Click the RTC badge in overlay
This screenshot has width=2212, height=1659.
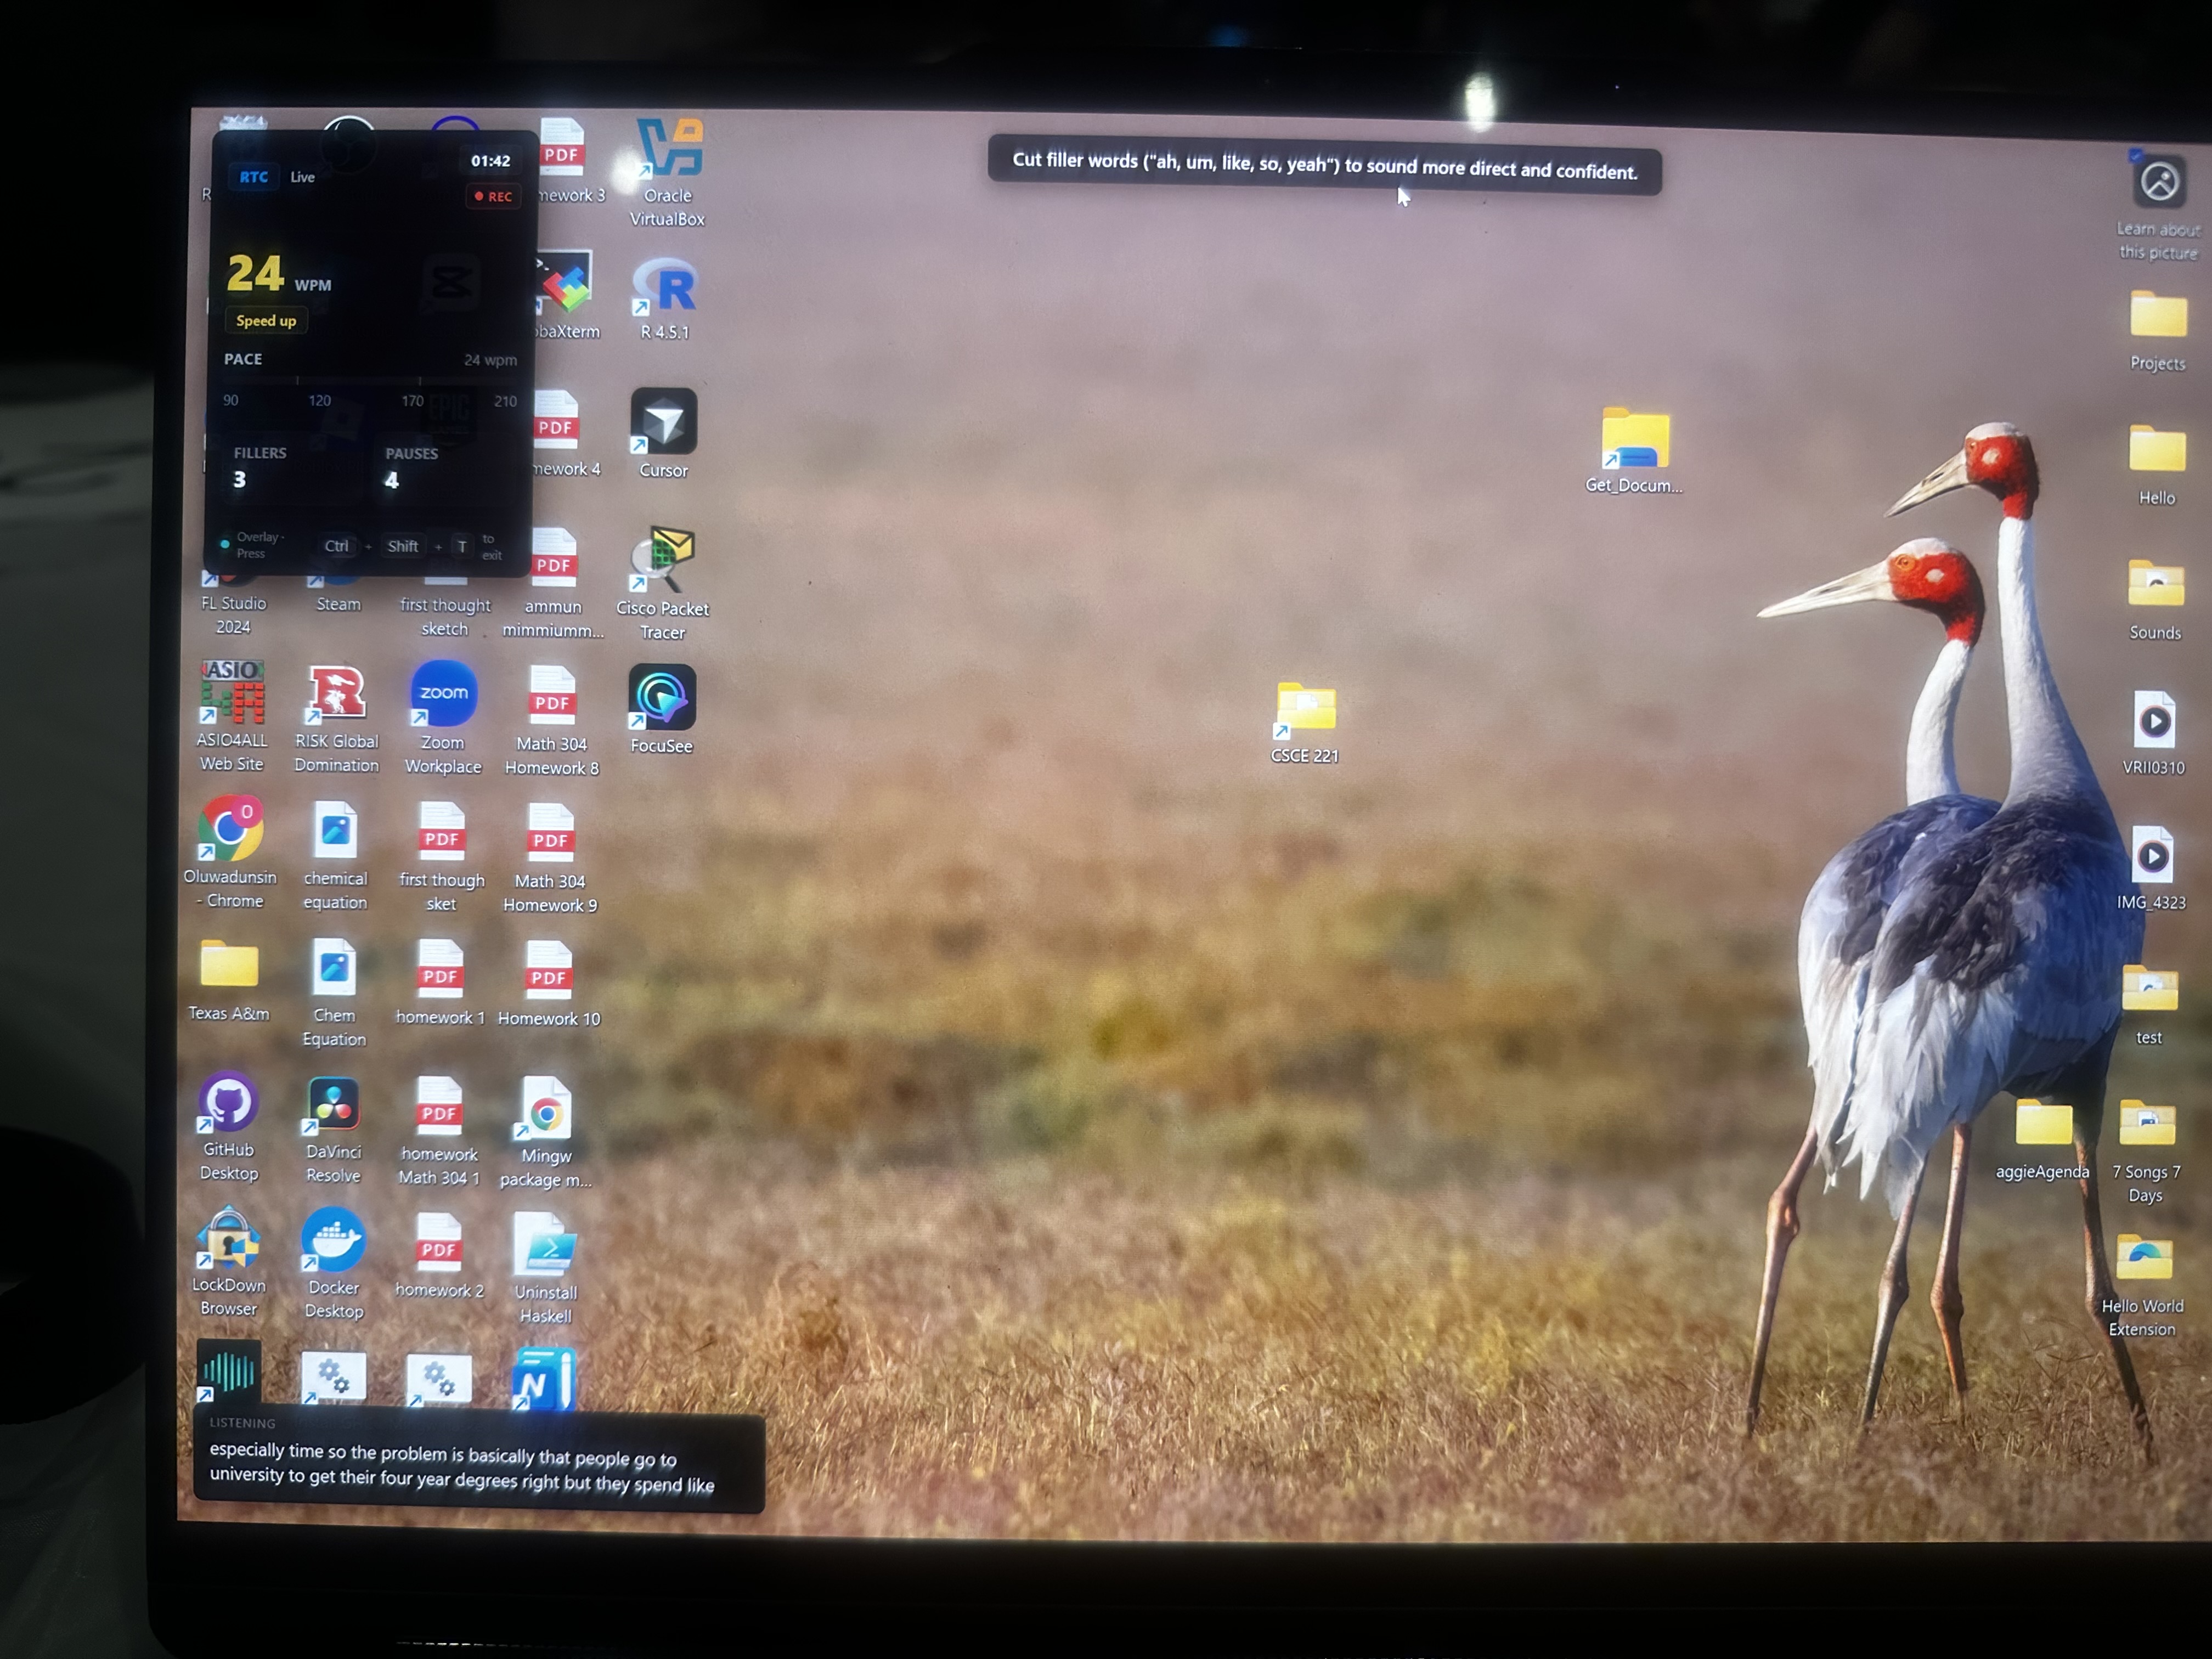(x=253, y=177)
